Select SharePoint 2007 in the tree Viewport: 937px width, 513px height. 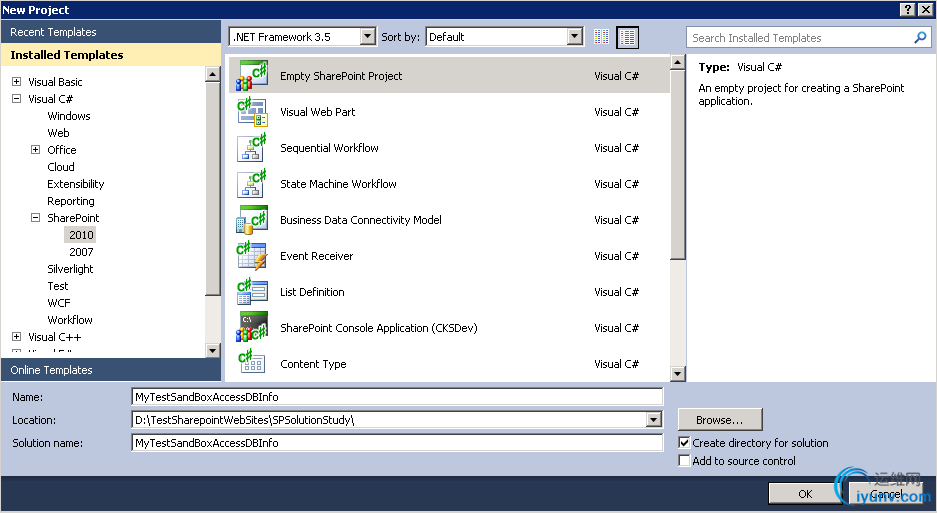click(x=81, y=252)
